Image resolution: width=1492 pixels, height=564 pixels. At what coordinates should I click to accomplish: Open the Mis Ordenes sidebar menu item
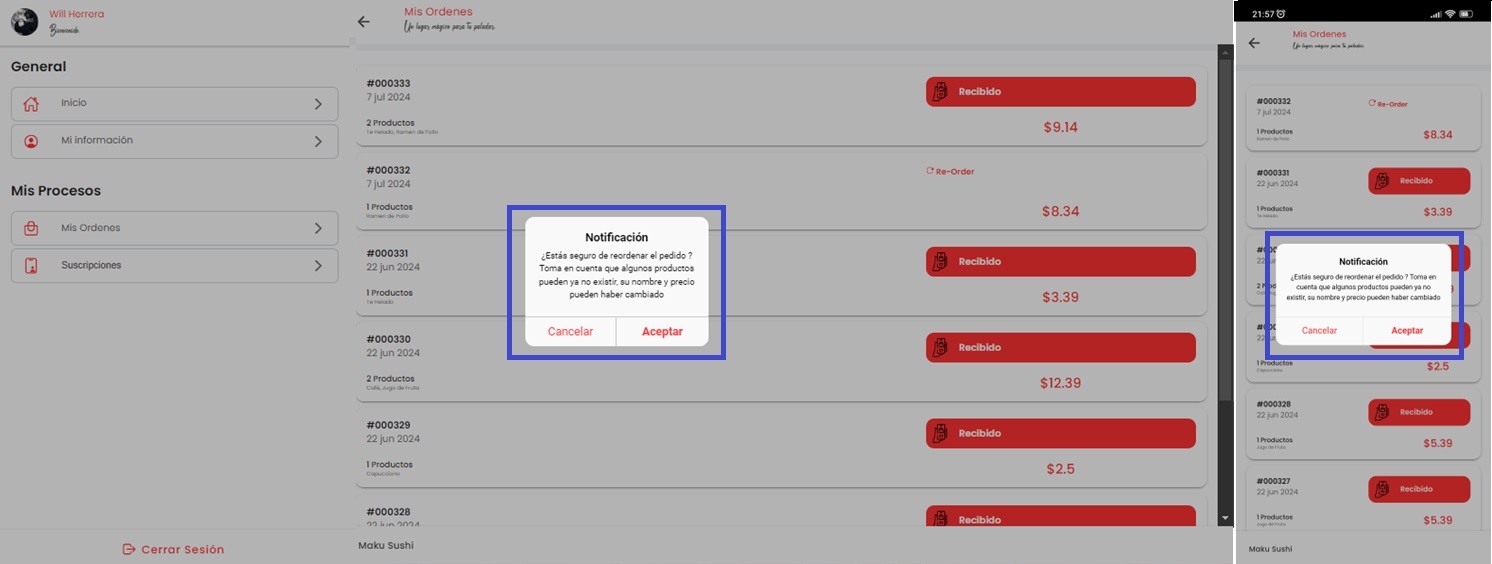coord(174,228)
